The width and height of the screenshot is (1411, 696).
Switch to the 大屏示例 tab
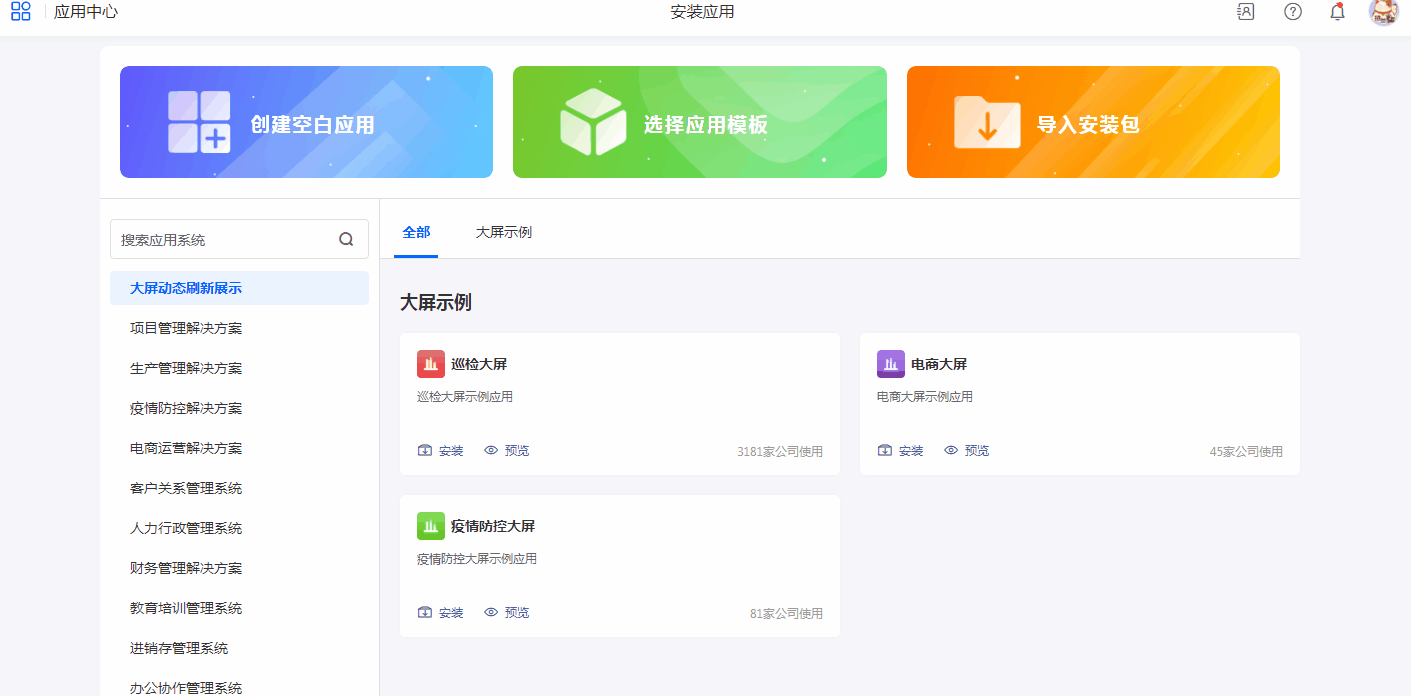pyautogui.click(x=504, y=232)
